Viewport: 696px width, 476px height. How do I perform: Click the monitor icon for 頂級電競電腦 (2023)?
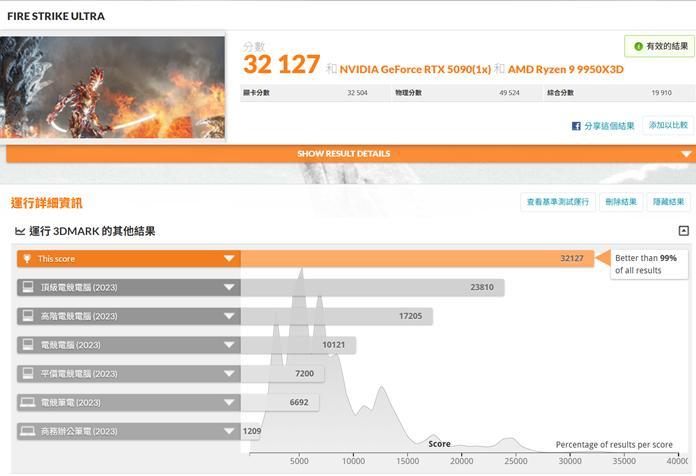(x=27, y=288)
